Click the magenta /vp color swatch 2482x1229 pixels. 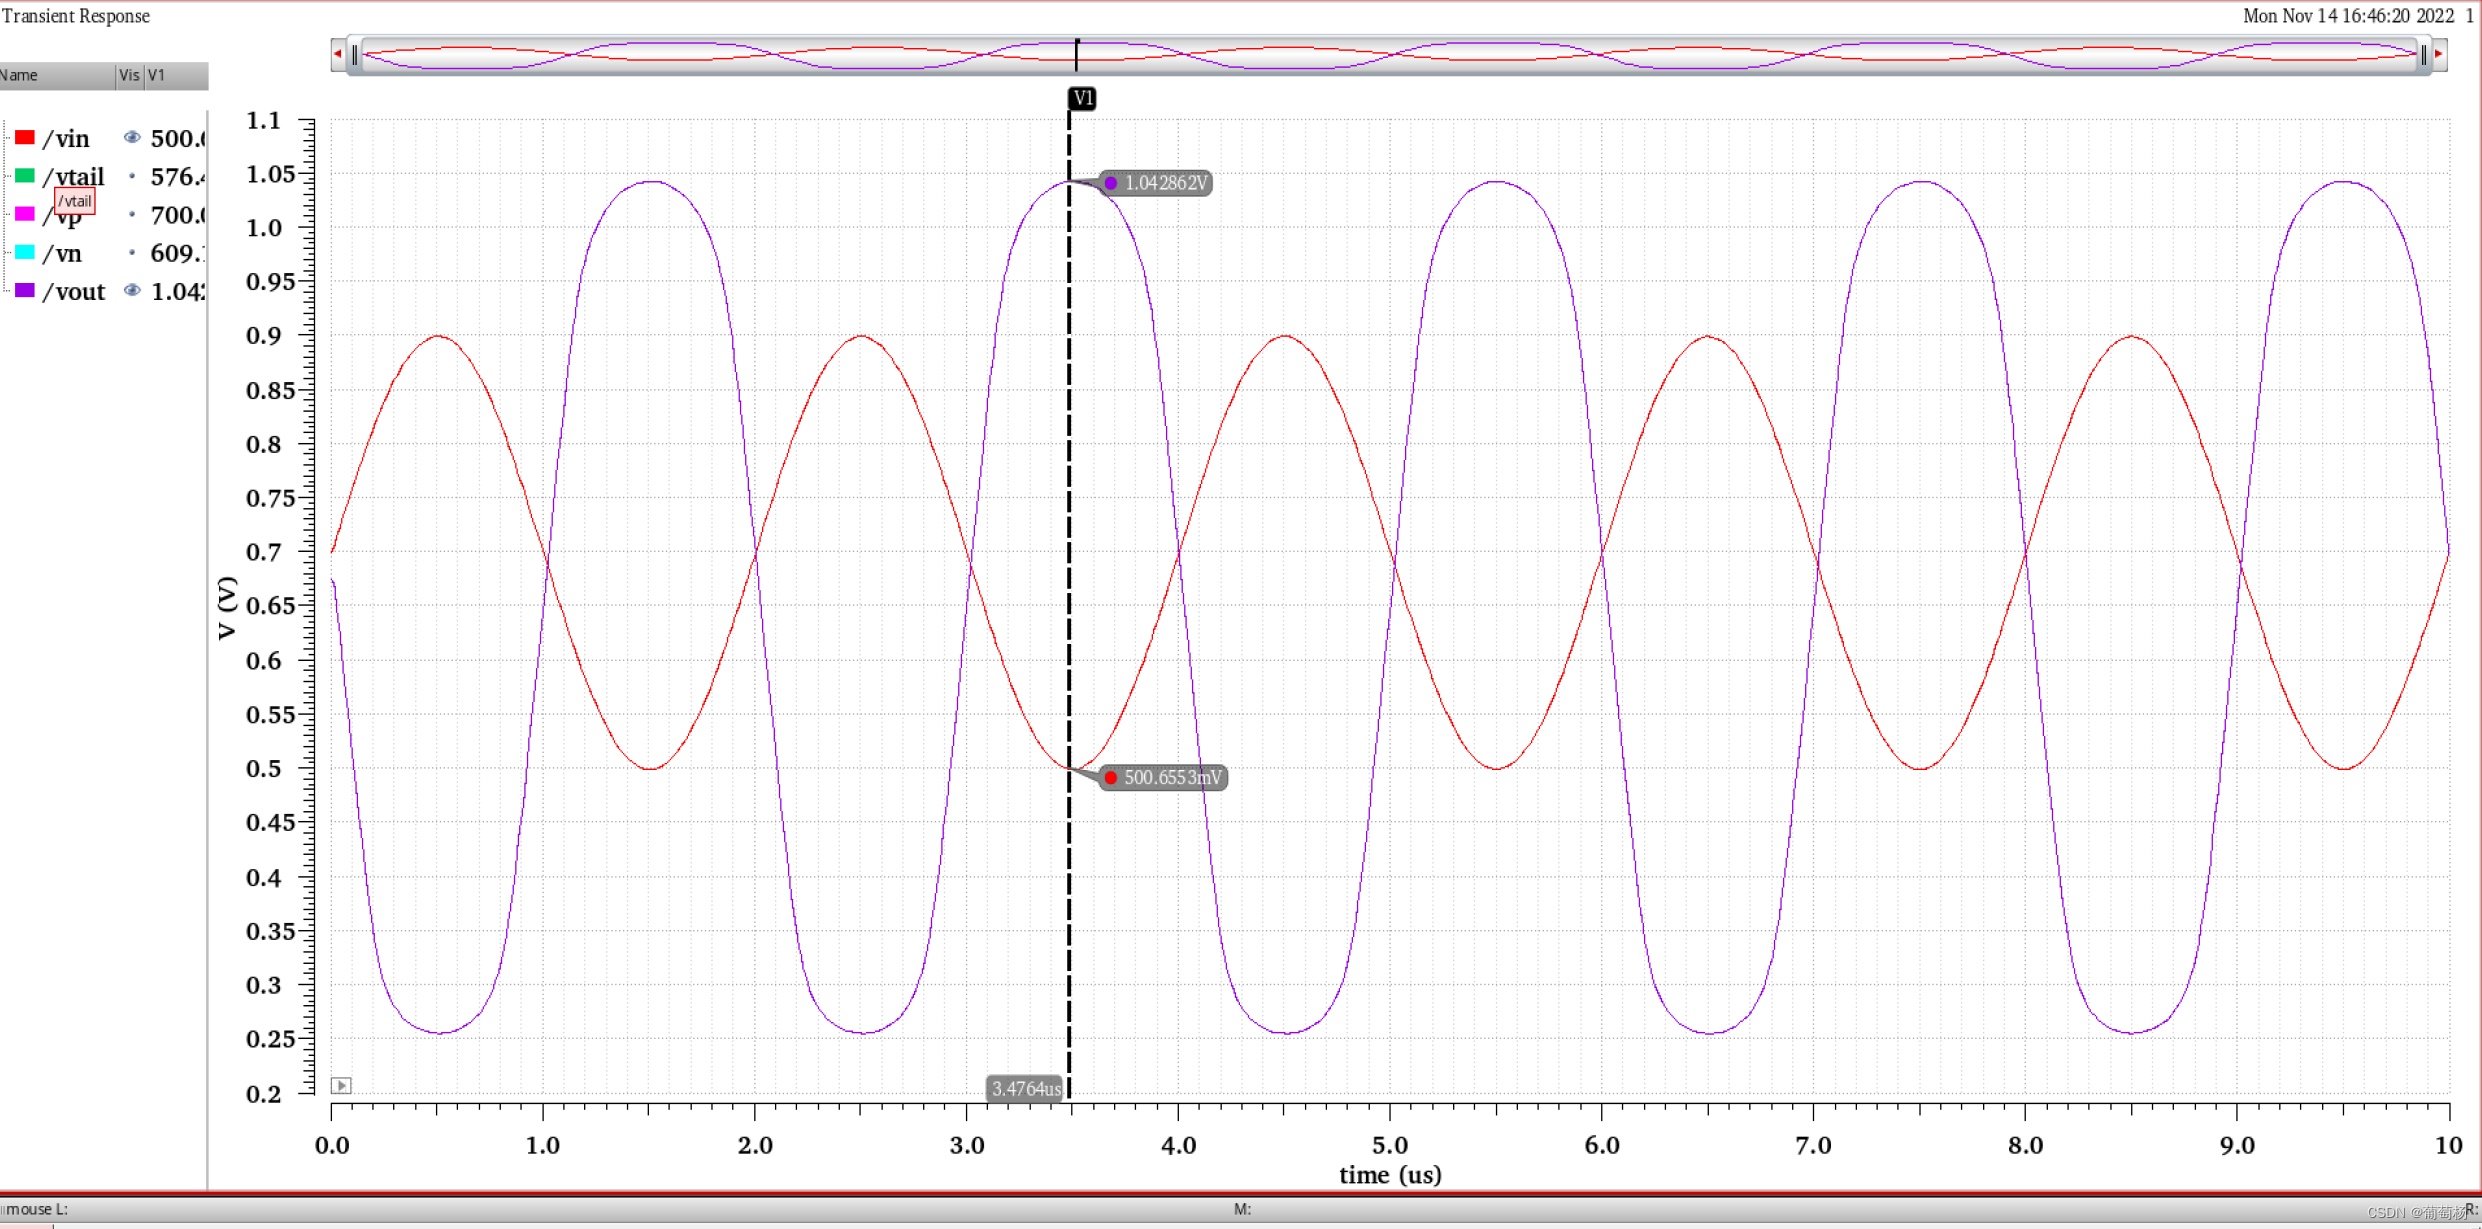point(25,214)
